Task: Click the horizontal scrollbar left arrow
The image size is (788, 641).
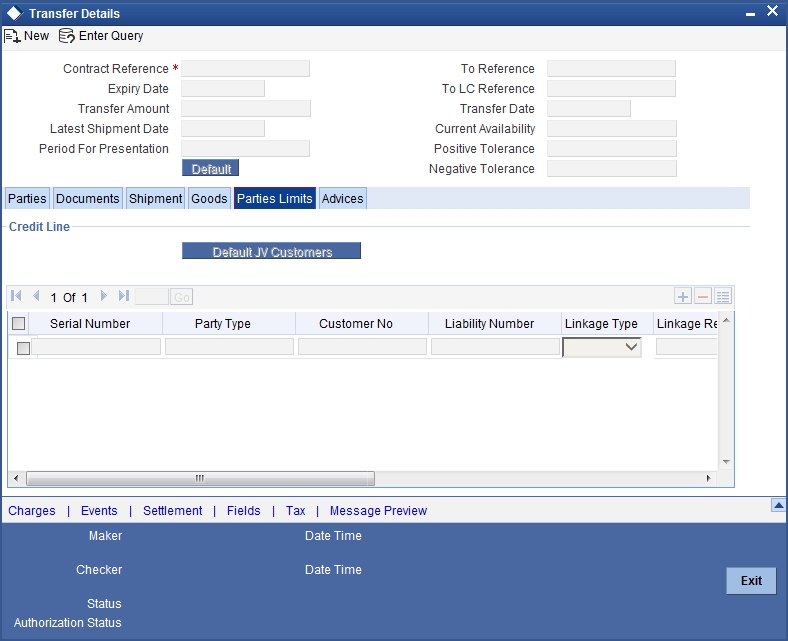Action: coord(16,478)
